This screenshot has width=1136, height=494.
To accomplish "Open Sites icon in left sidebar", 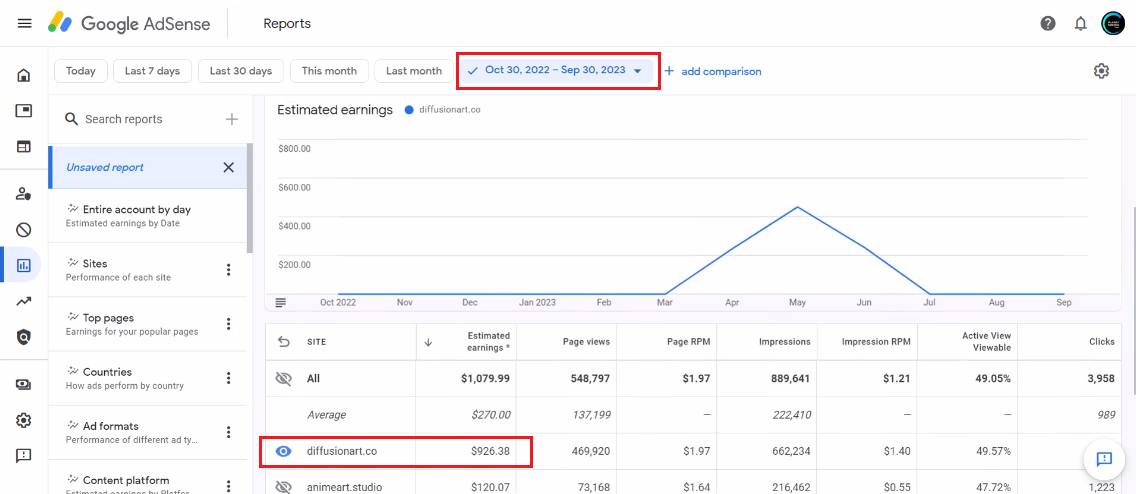I will pos(23,146).
